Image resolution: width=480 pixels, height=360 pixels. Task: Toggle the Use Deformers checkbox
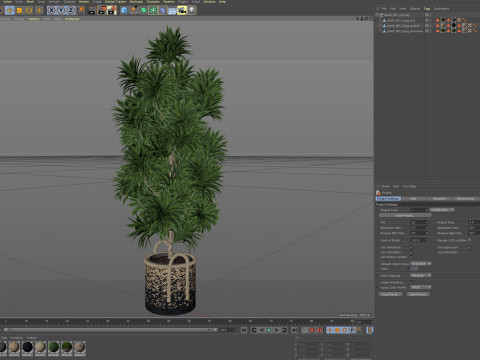pos(469,252)
